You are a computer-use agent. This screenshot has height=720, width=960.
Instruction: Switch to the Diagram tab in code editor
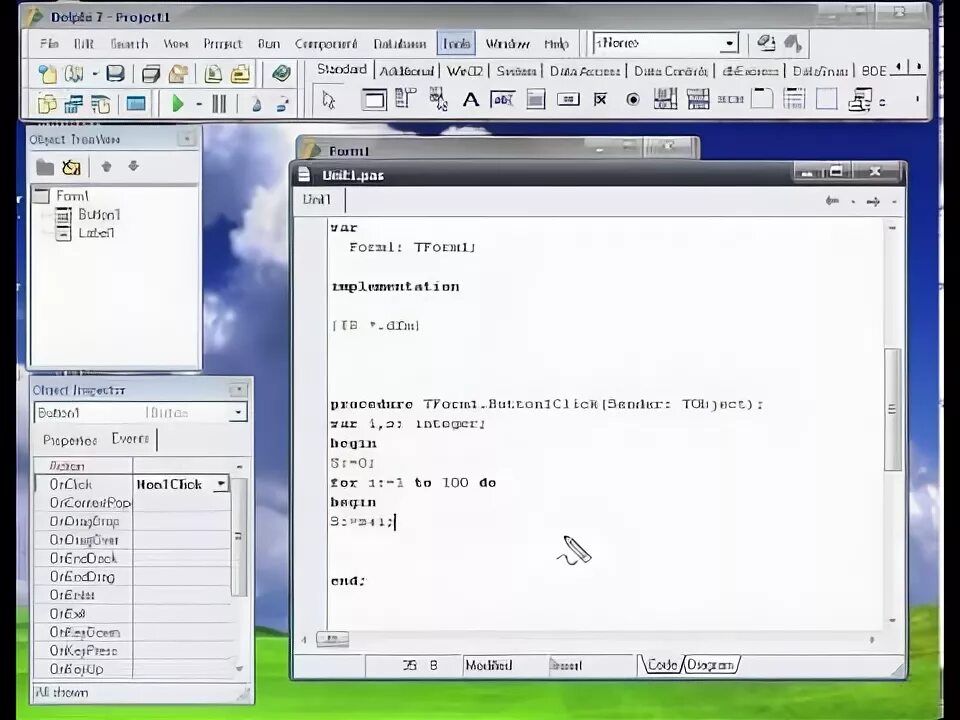point(710,665)
